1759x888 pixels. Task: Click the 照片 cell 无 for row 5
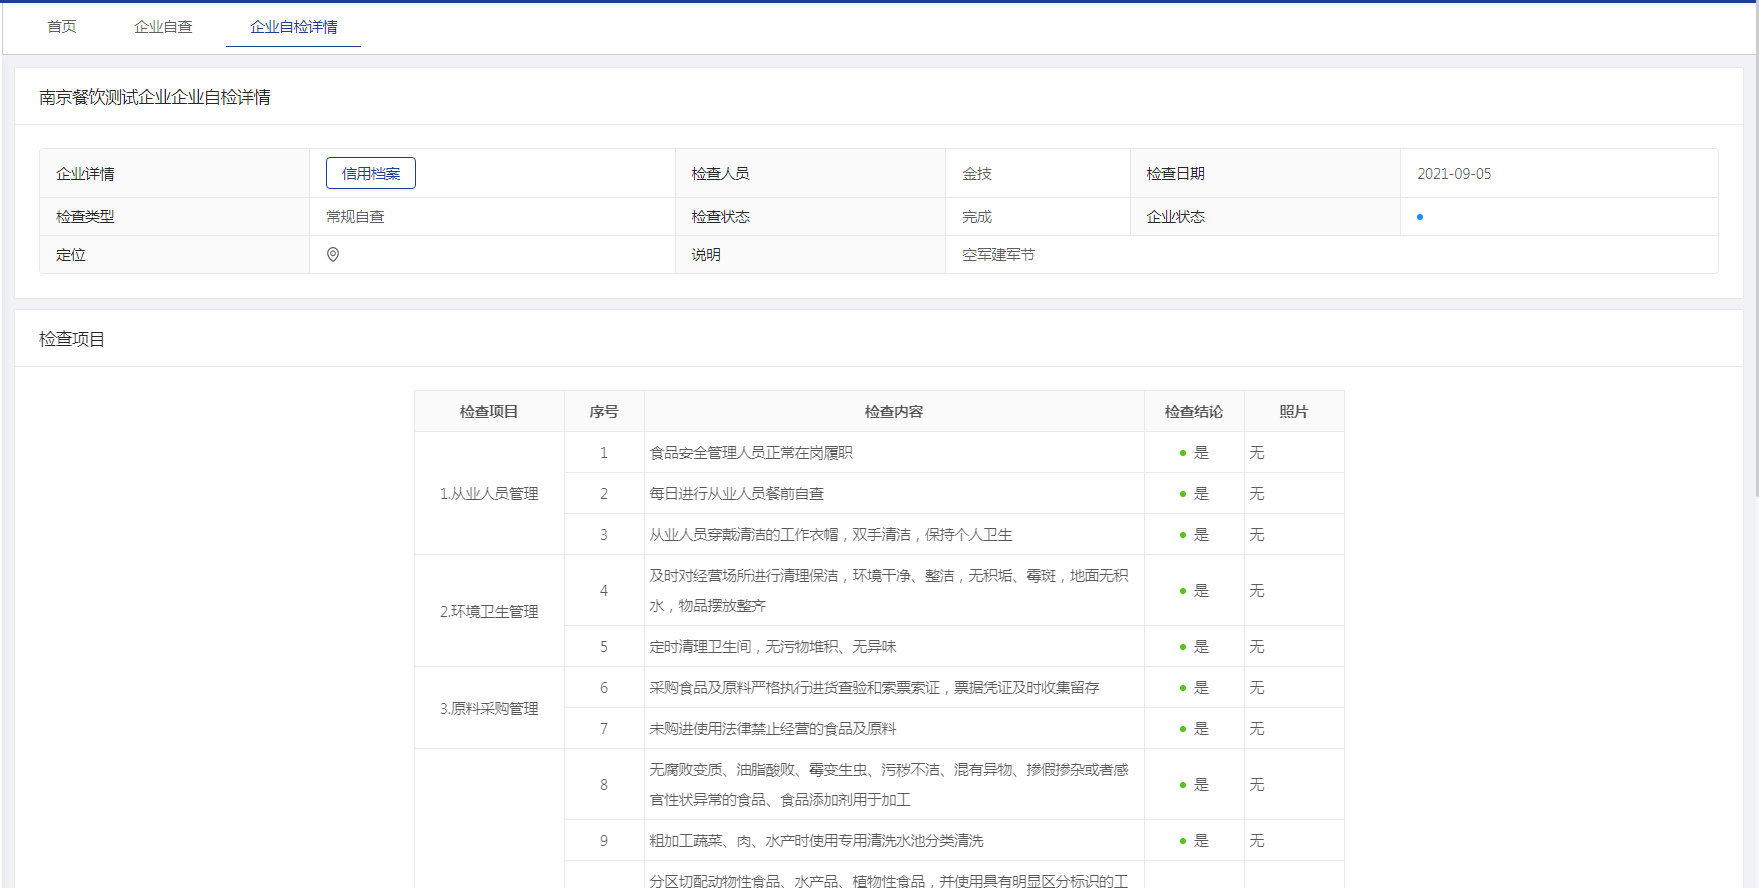click(x=1257, y=647)
